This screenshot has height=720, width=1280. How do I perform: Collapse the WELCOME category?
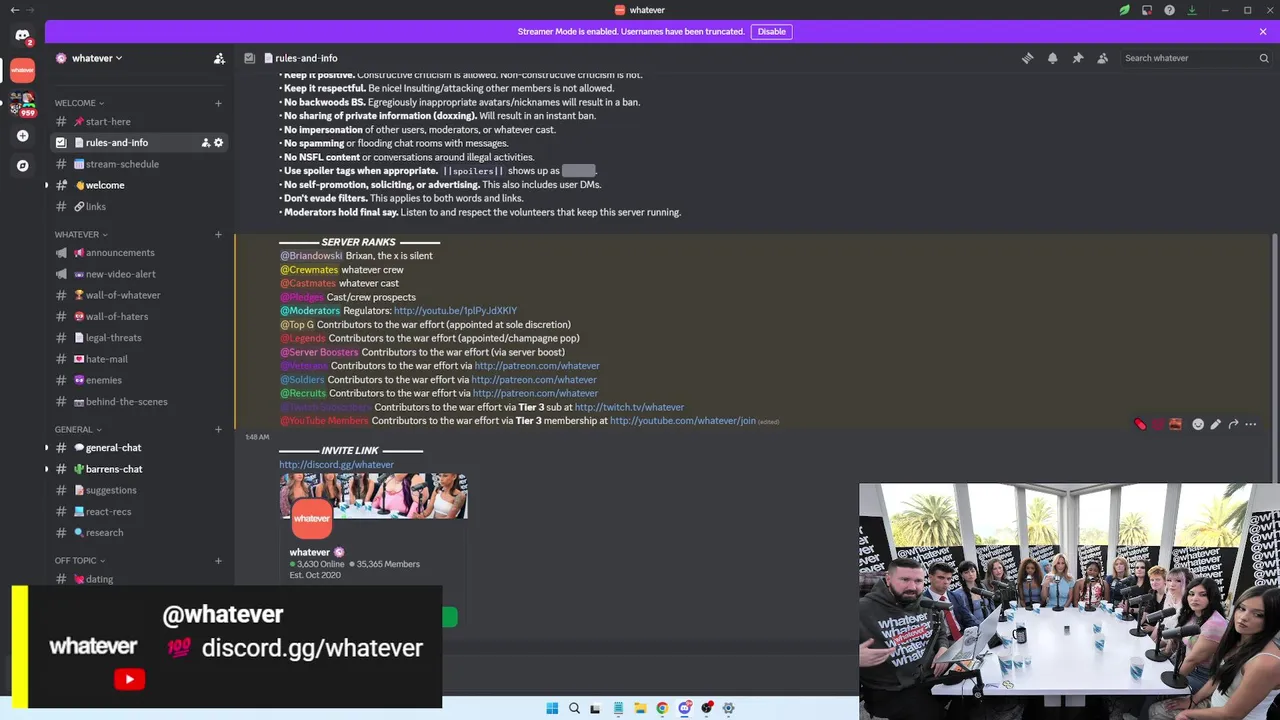(x=79, y=103)
